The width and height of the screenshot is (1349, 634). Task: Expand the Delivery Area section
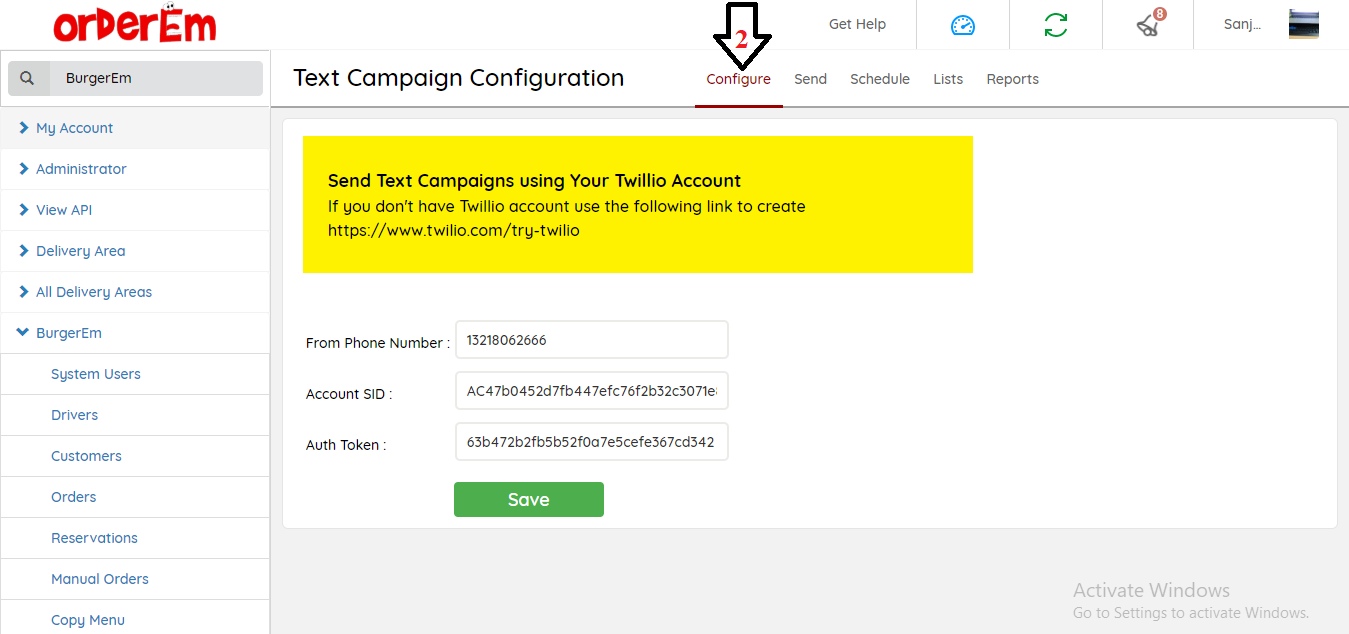tap(80, 251)
